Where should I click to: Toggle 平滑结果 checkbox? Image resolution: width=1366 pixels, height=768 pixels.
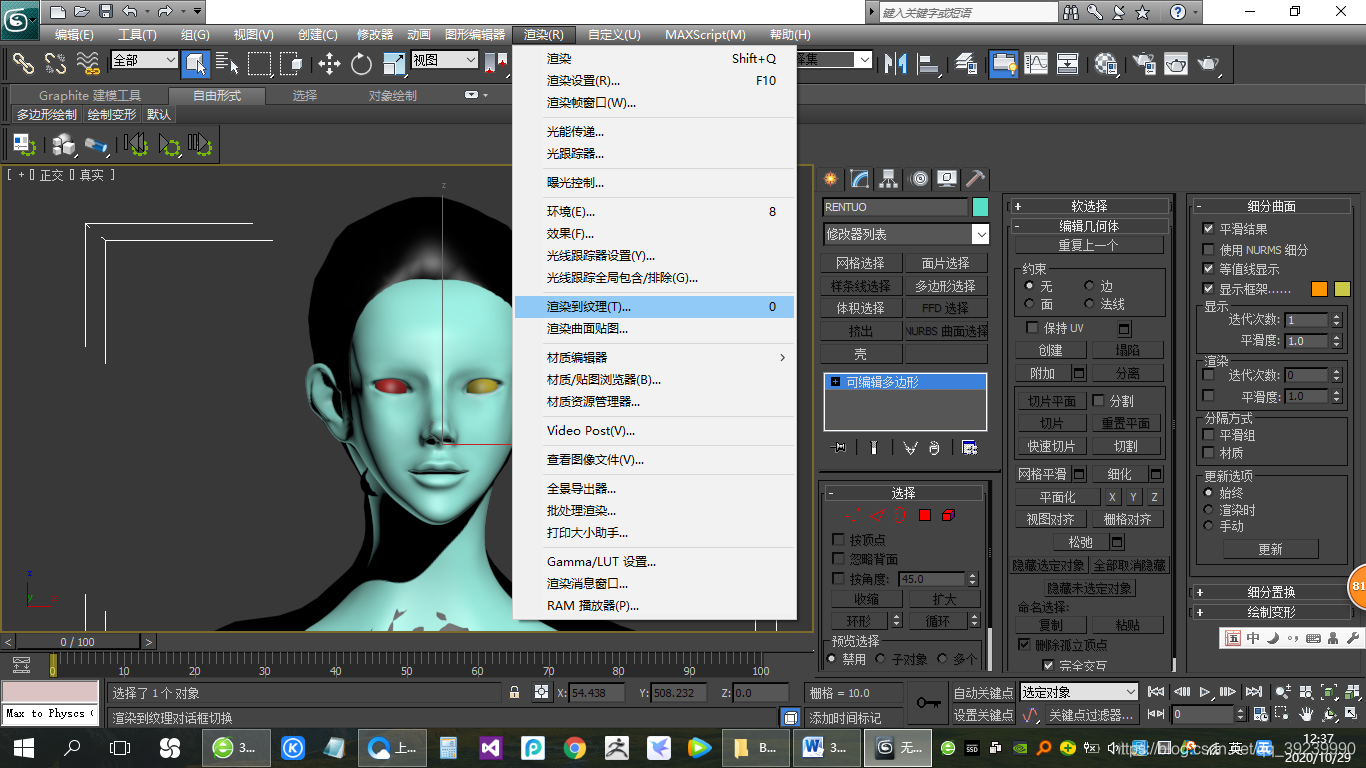click(x=1209, y=229)
